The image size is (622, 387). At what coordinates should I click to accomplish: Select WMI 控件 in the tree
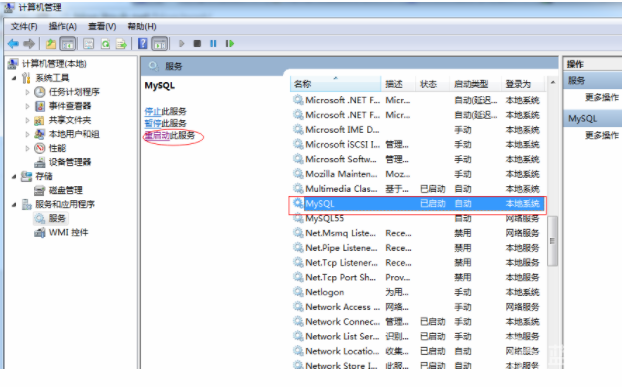tap(68, 232)
